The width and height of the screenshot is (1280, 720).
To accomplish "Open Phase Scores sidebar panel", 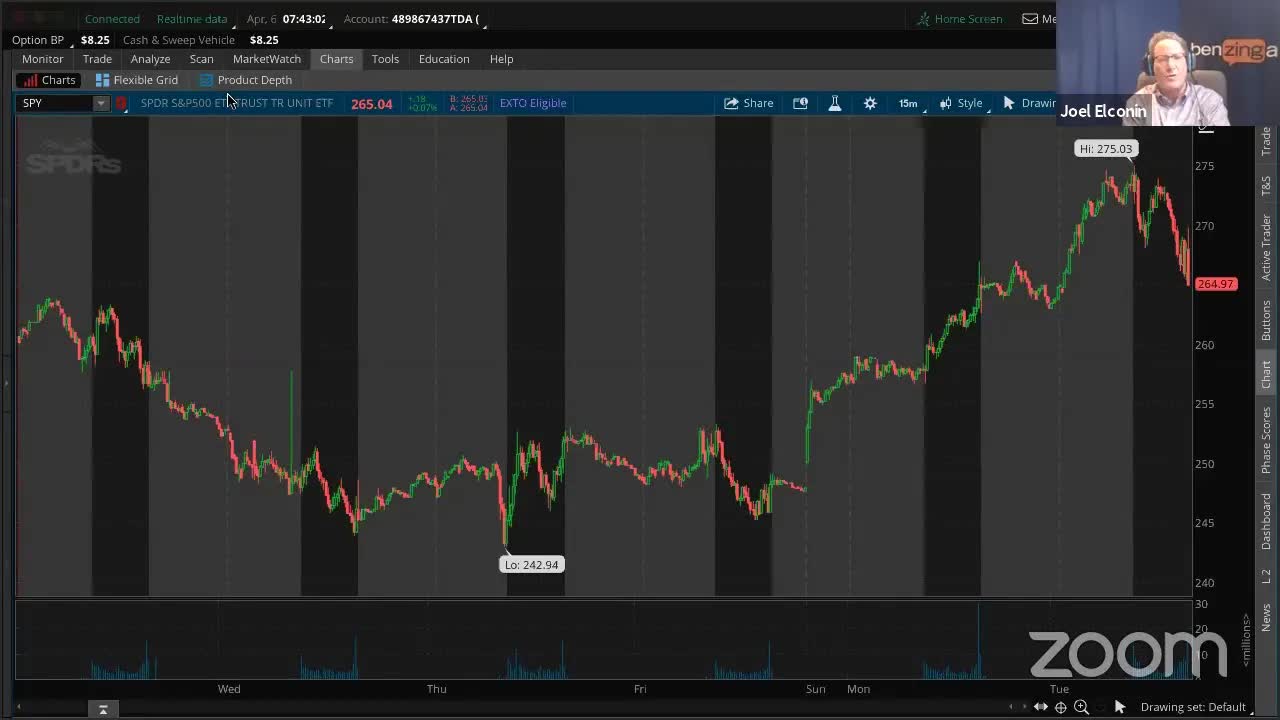I will [1266, 440].
